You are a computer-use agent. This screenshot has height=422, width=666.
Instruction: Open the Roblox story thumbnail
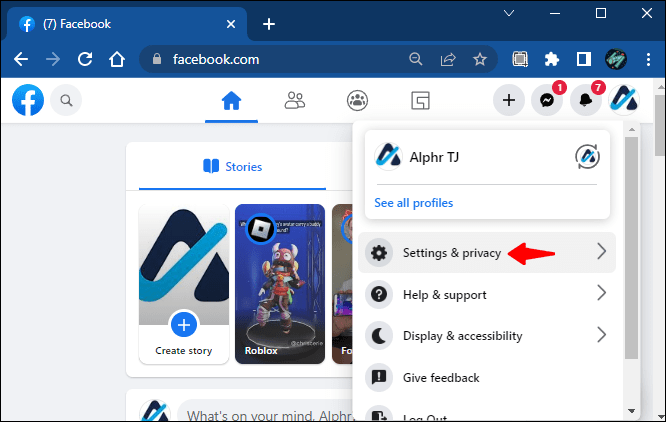(280, 284)
